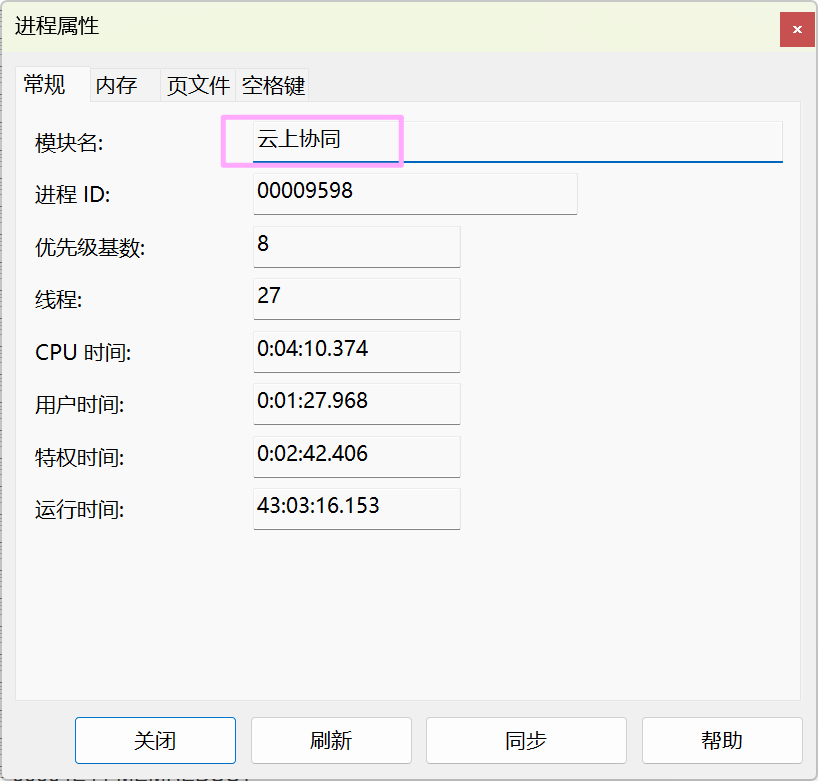Select the 特权时间 value field
This screenshot has width=818, height=781.
pos(357,456)
